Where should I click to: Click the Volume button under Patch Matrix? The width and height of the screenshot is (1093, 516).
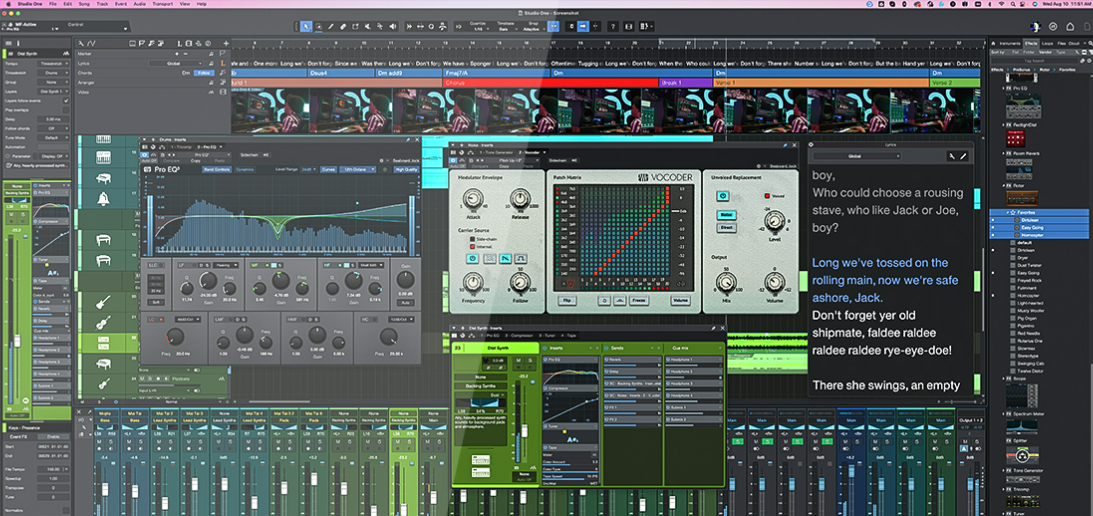click(x=680, y=301)
